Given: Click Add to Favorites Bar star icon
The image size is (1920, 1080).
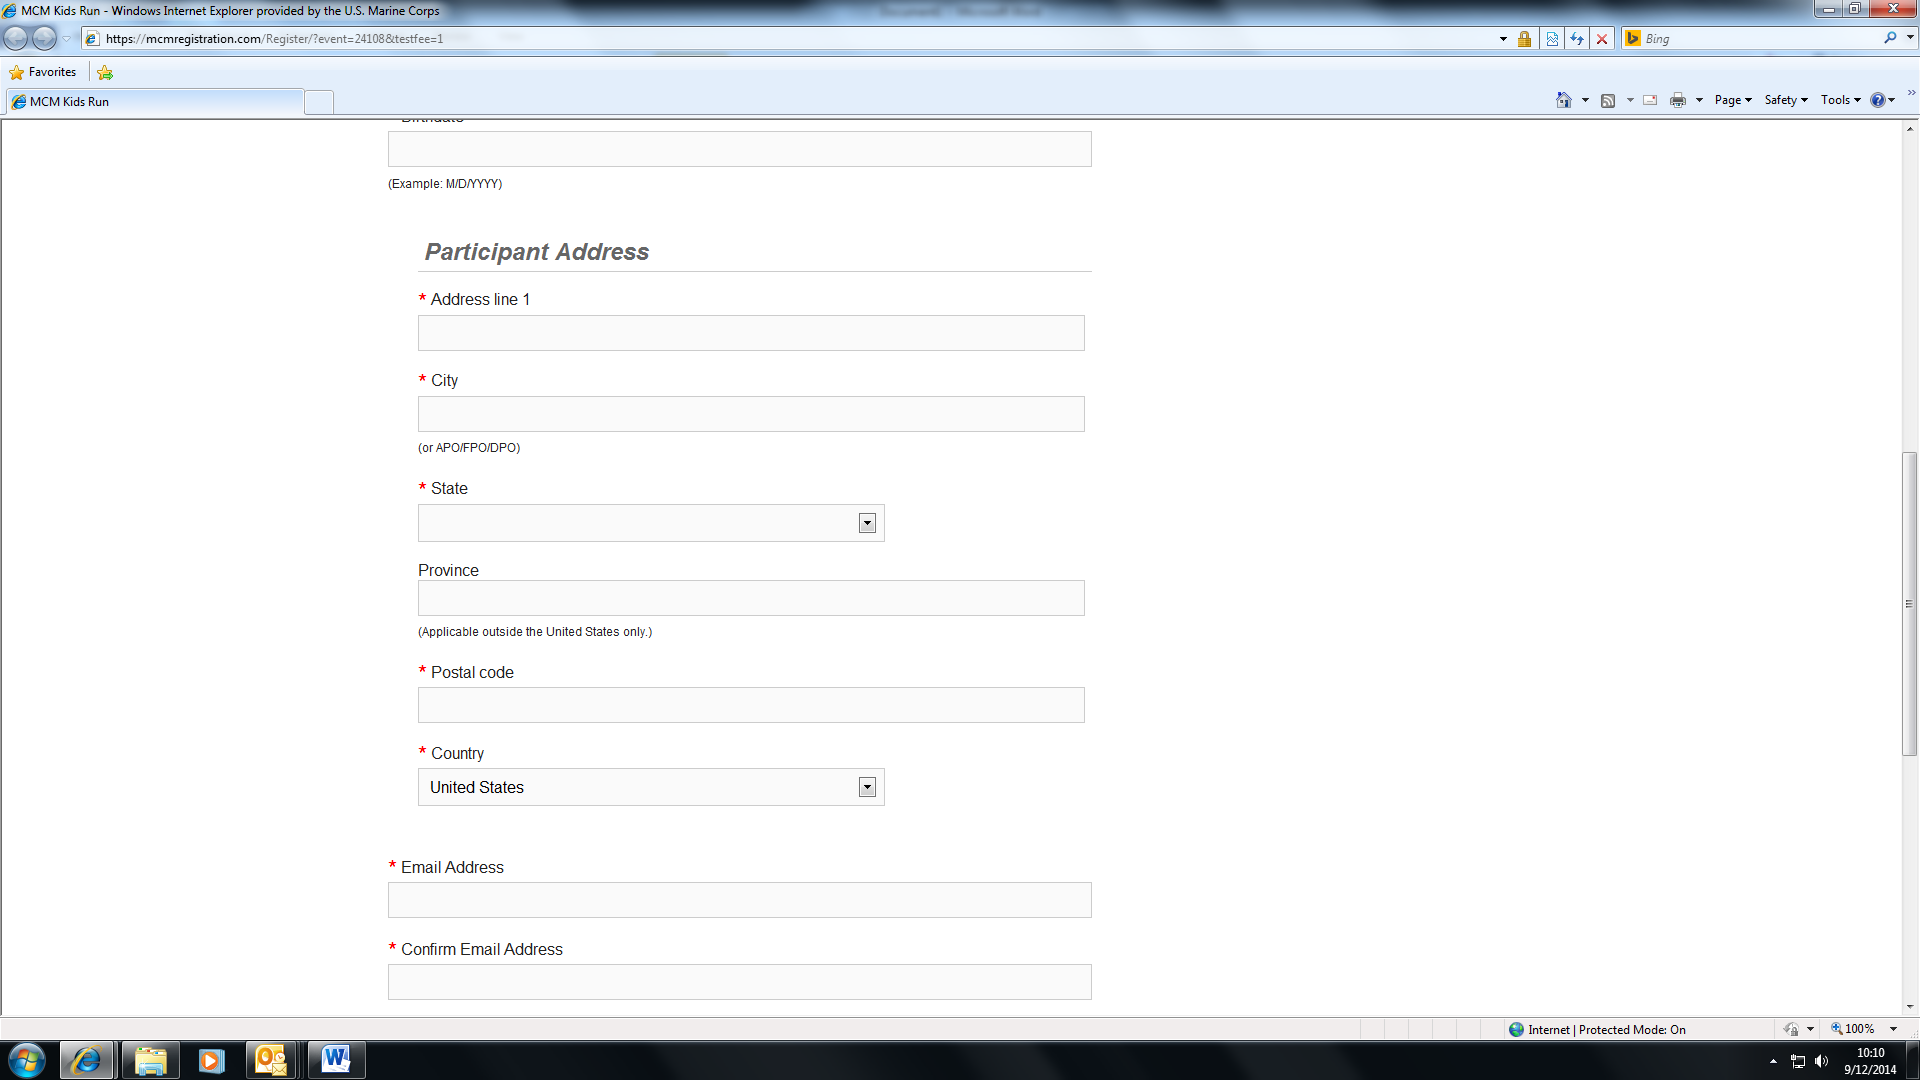Looking at the screenshot, I should 105,72.
